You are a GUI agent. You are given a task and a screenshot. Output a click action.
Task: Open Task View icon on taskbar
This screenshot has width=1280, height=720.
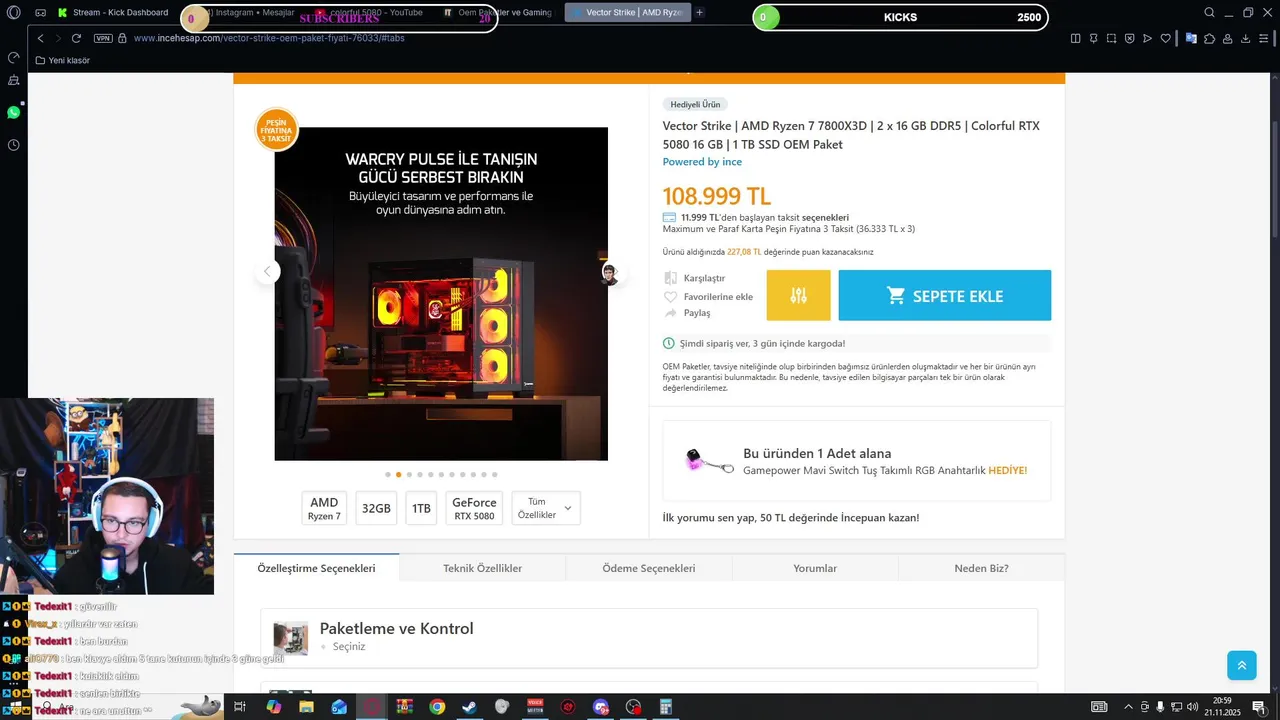(240, 707)
